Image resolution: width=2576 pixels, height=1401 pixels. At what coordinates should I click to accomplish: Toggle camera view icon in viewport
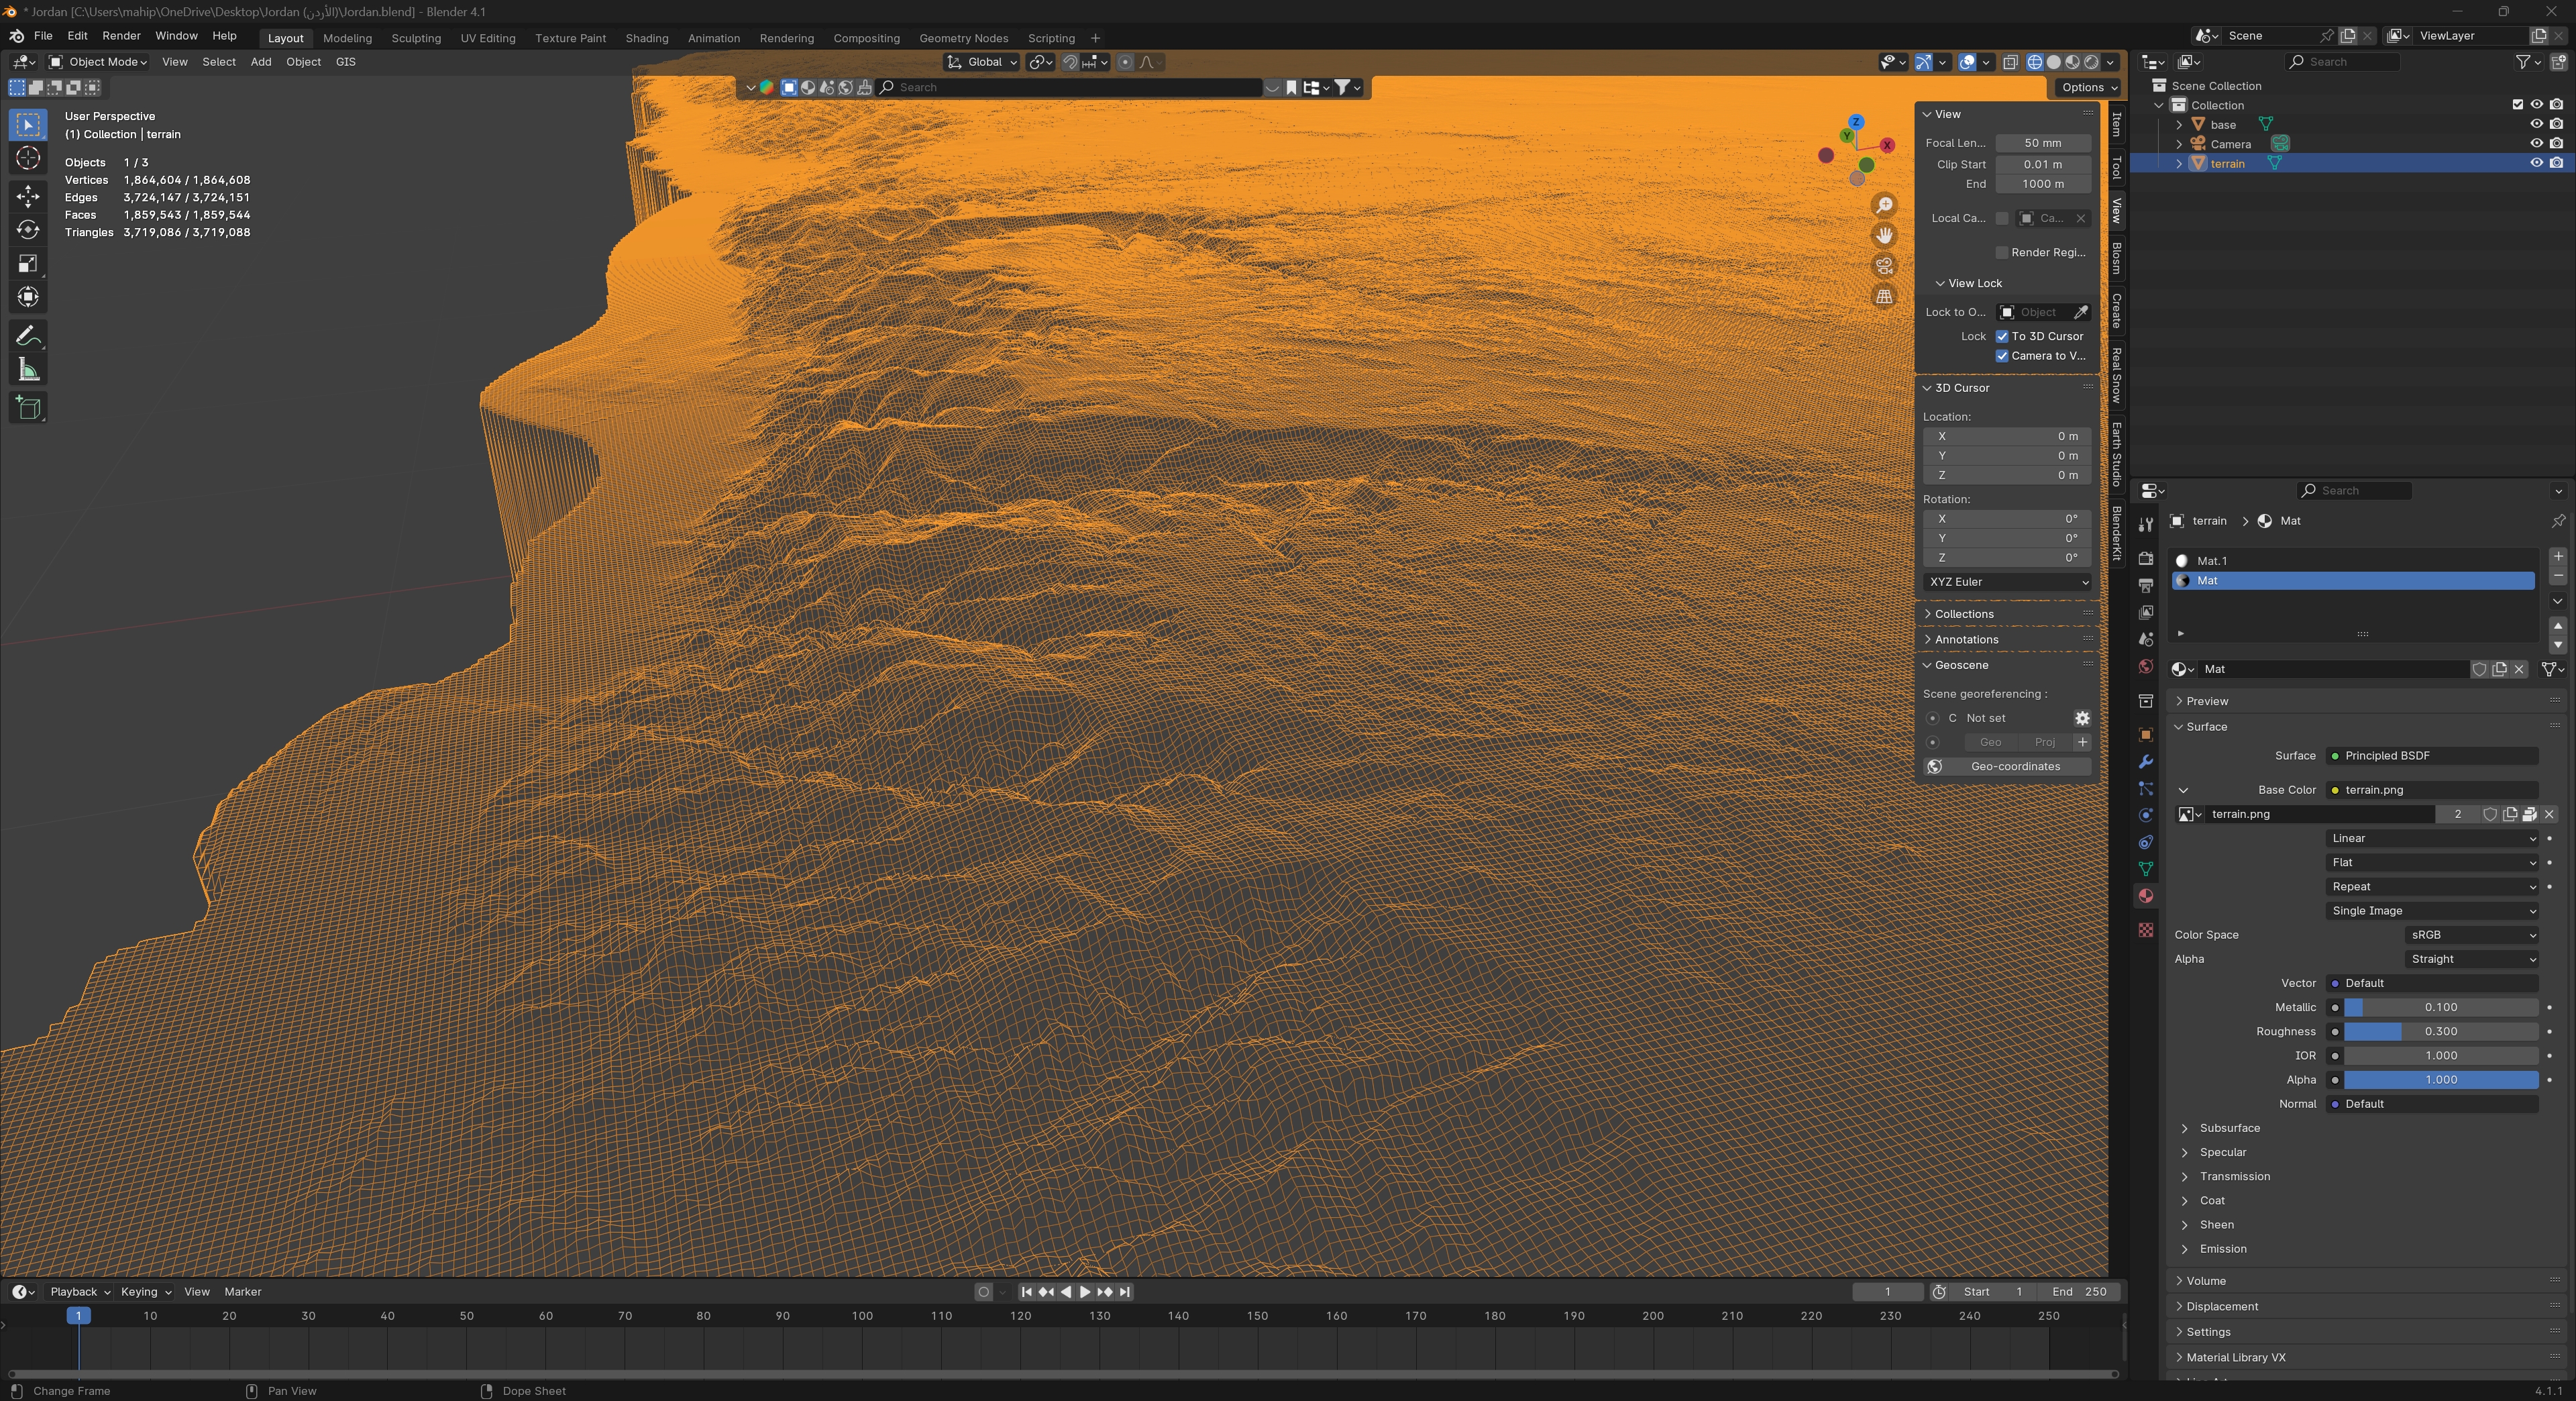click(1884, 266)
